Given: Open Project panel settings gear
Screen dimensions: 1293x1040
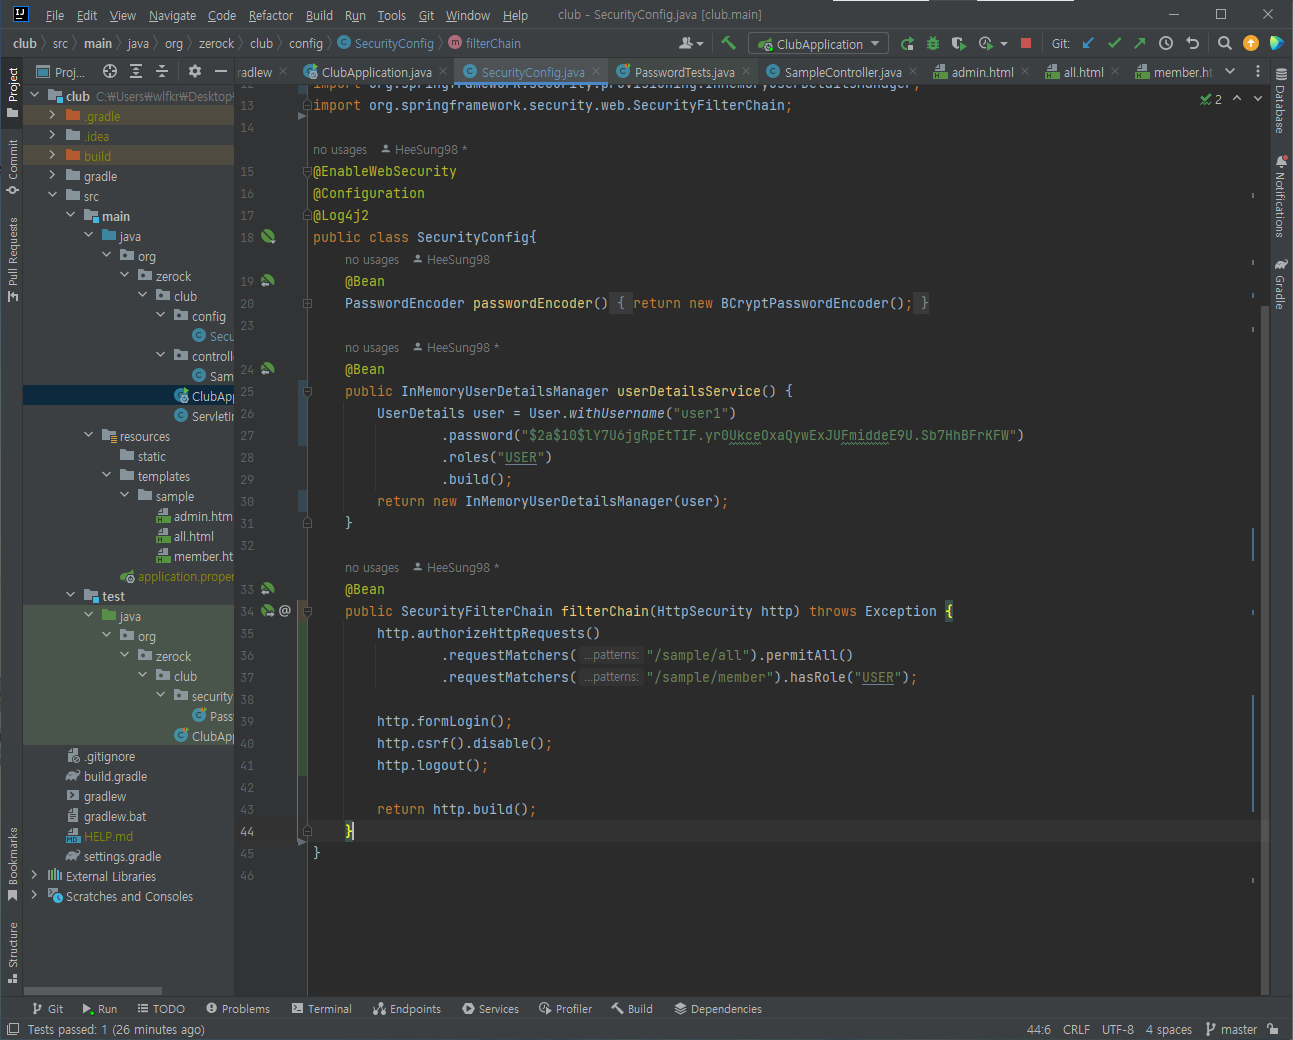Looking at the screenshot, I should coord(195,71).
